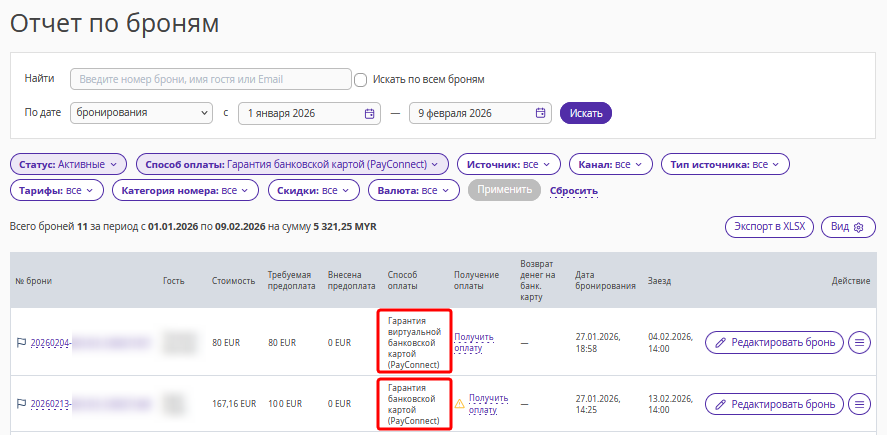887x435 pixels.
Task: Open the Способ оплаты filter dropdown
Action: pyautogui.click(x=292, y=165)
